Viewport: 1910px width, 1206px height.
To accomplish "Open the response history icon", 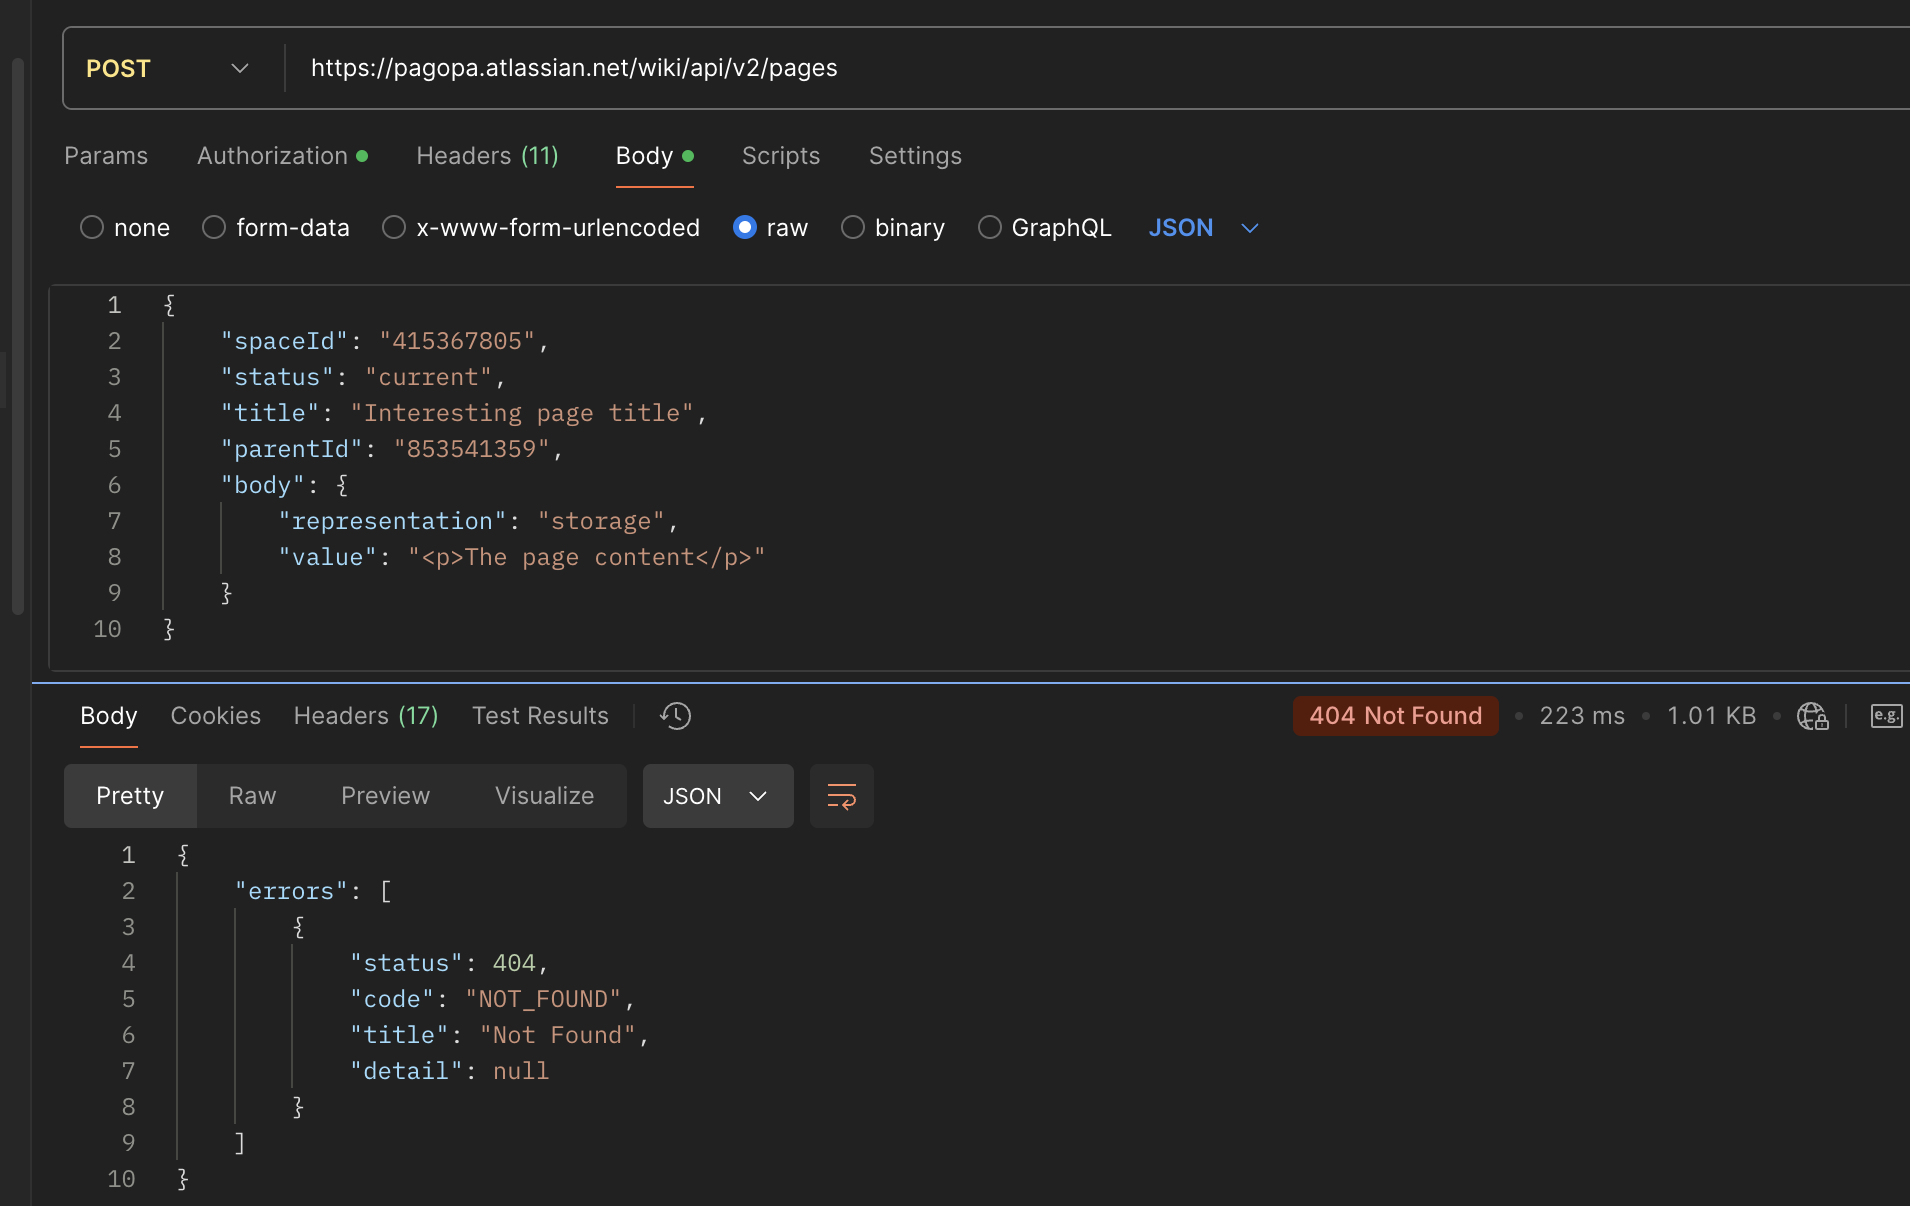I will click(675, 716).
